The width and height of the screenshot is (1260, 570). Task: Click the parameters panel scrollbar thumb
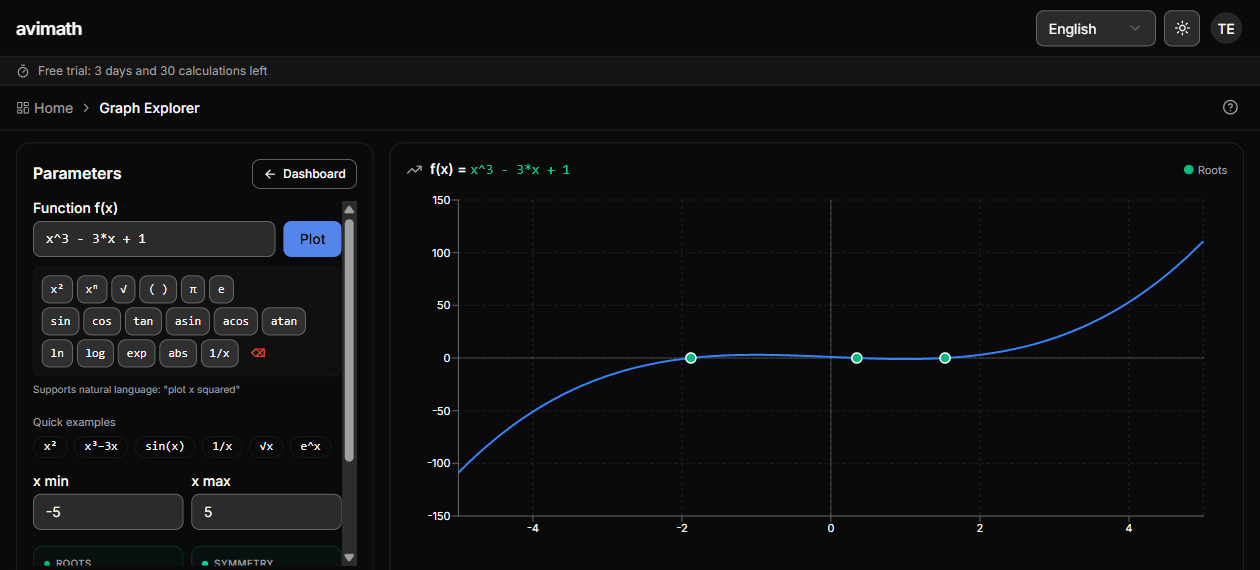pyautogui.click(x=349, y=340)
